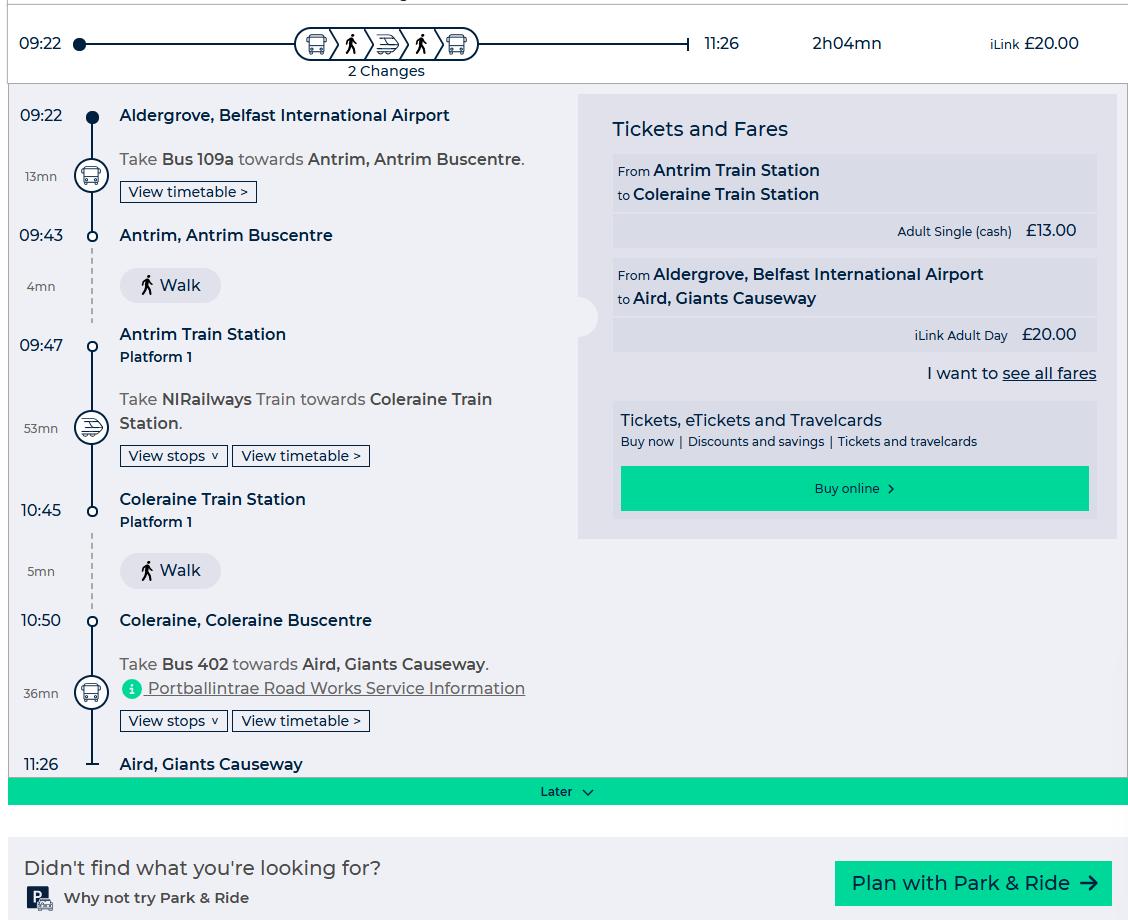1128x920 pixels.
Task: Click Antrim, Antrim Buscentre stop name
Action: [x=226, y=235]
